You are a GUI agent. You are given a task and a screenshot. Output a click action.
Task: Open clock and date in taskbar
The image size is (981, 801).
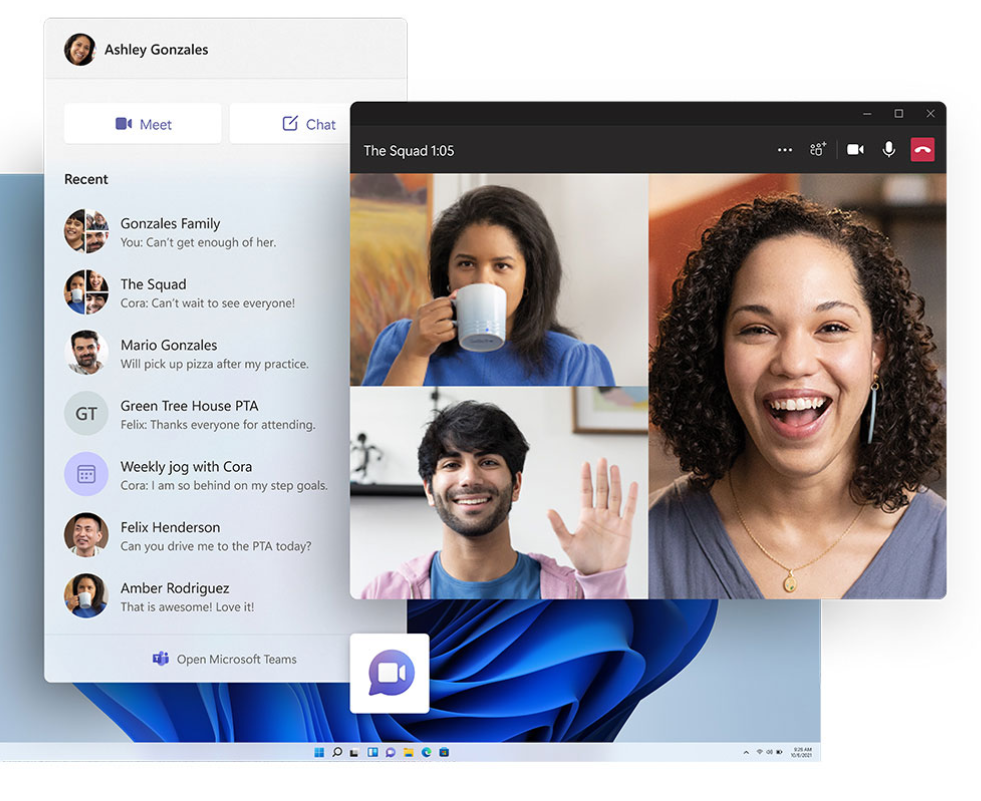click(x=801, y=752)
